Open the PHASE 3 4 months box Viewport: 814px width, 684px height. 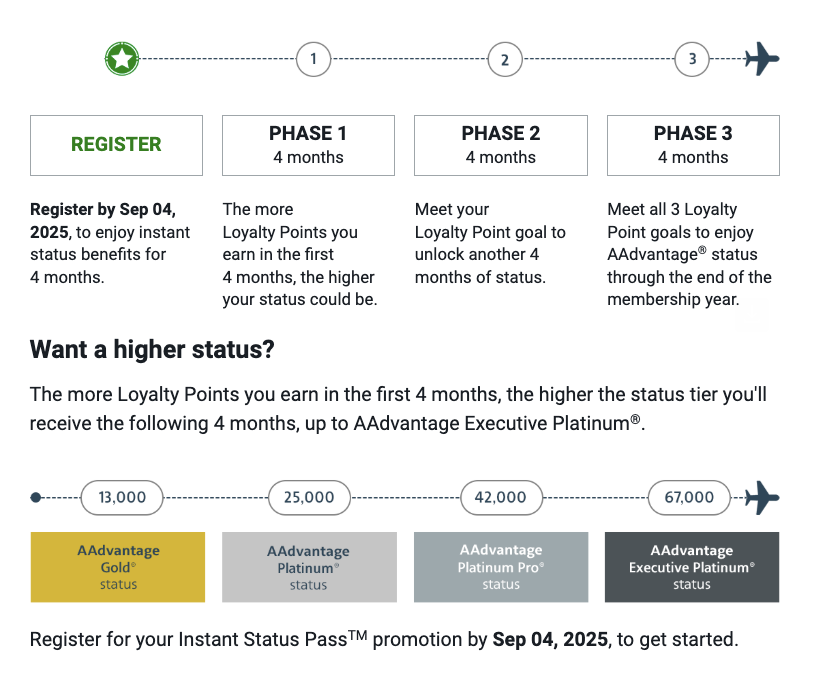click(x=693, y=145)
